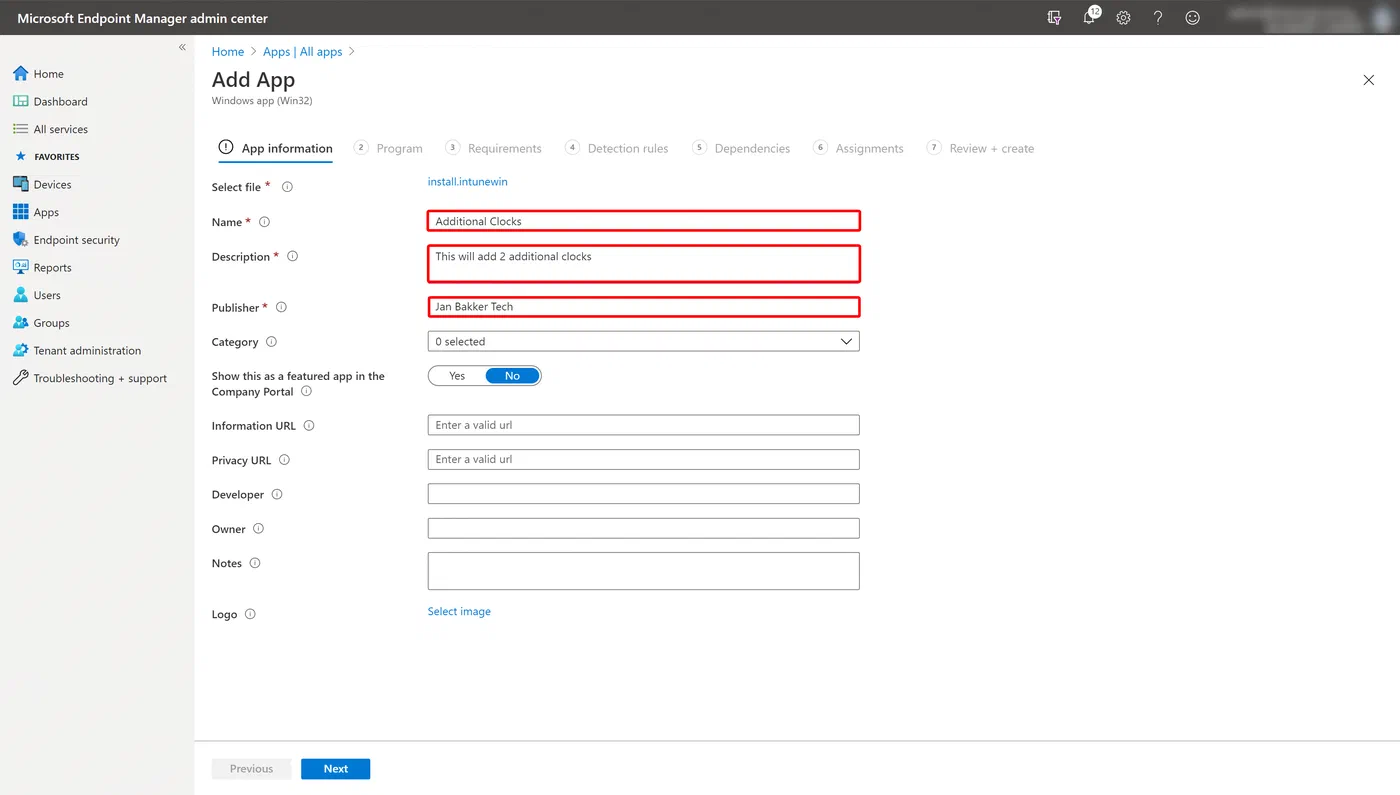Screen dimensions: 1400x795
Task: Open the Devices sidebar icon
Action: tap(20, 184)
